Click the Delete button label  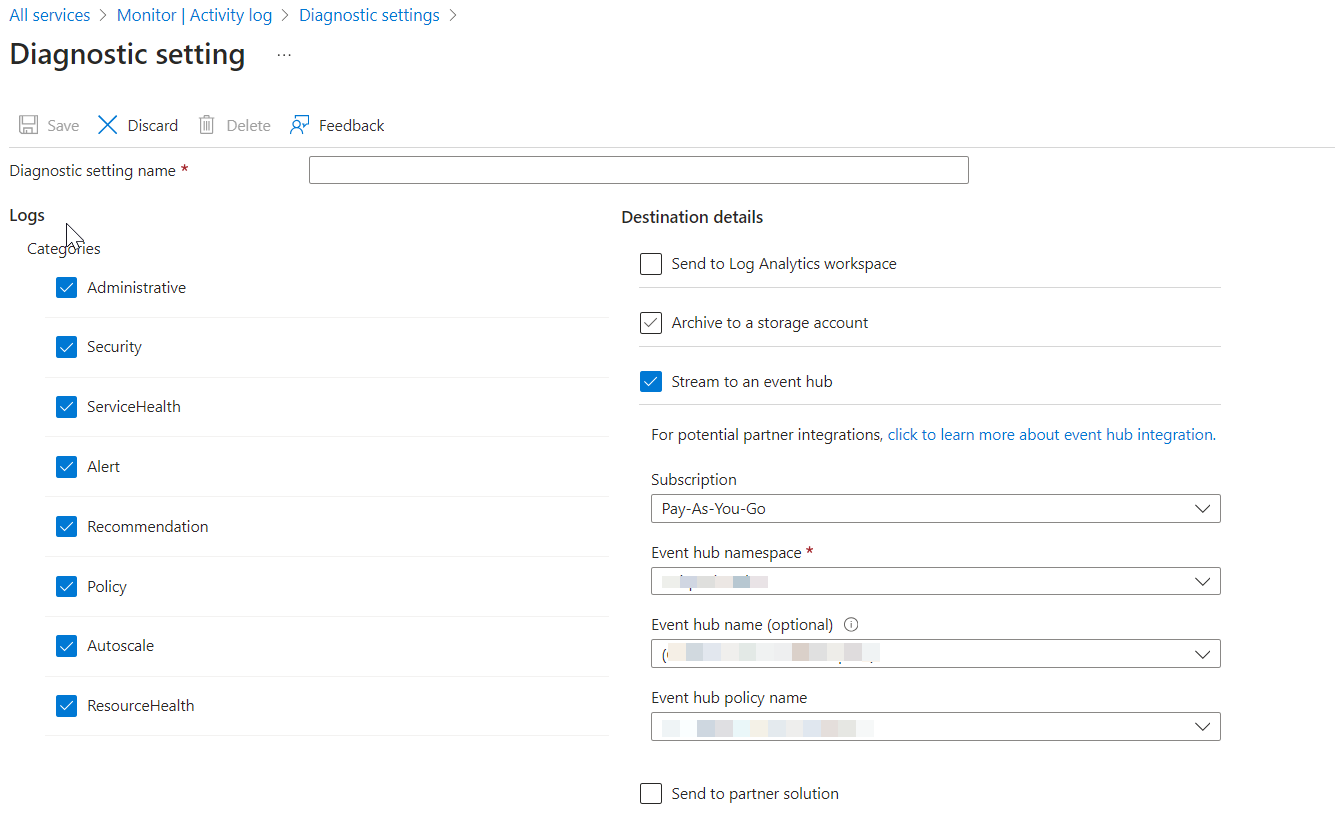coord(248,126)
